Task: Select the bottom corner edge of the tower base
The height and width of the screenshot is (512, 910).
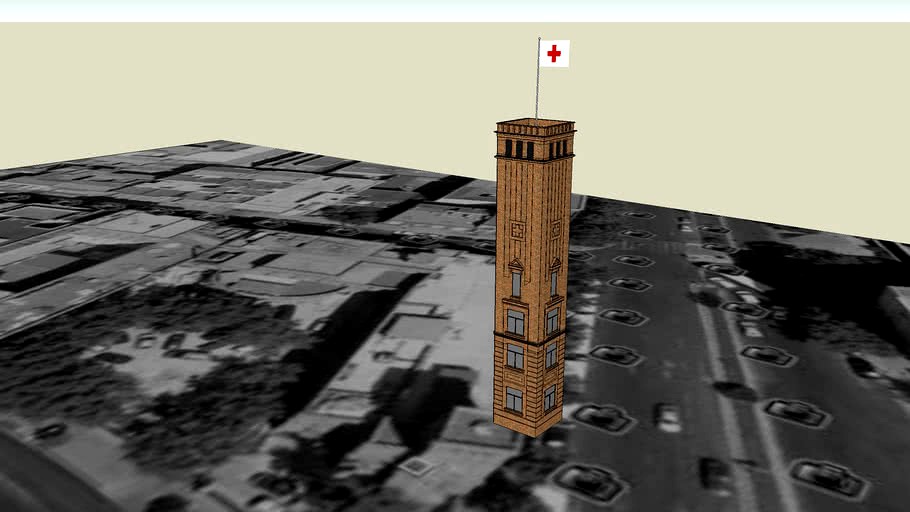Action: point(540,435)
